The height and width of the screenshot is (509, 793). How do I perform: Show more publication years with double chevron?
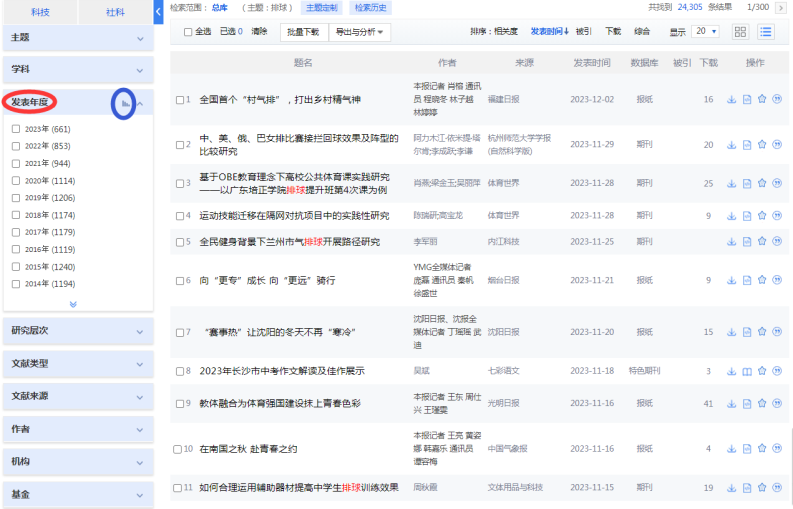(73, 304)
